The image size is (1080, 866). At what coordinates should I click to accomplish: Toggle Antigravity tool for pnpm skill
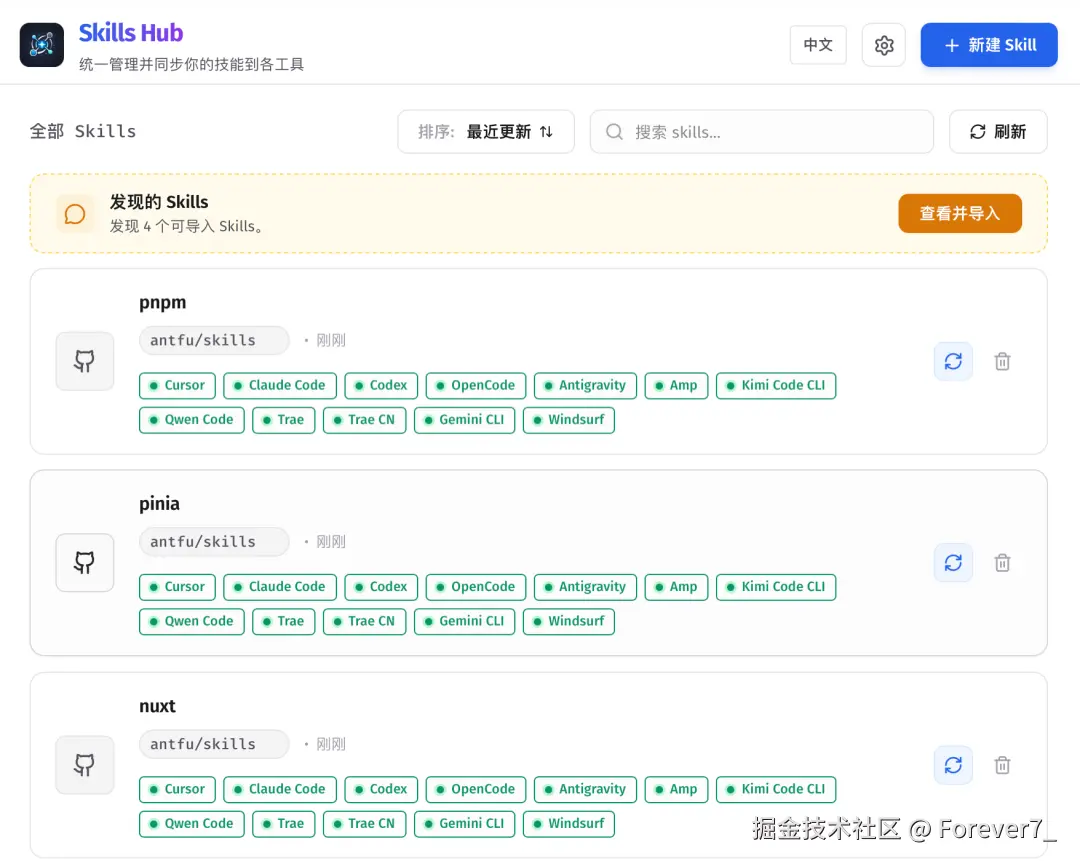(585, 386)
